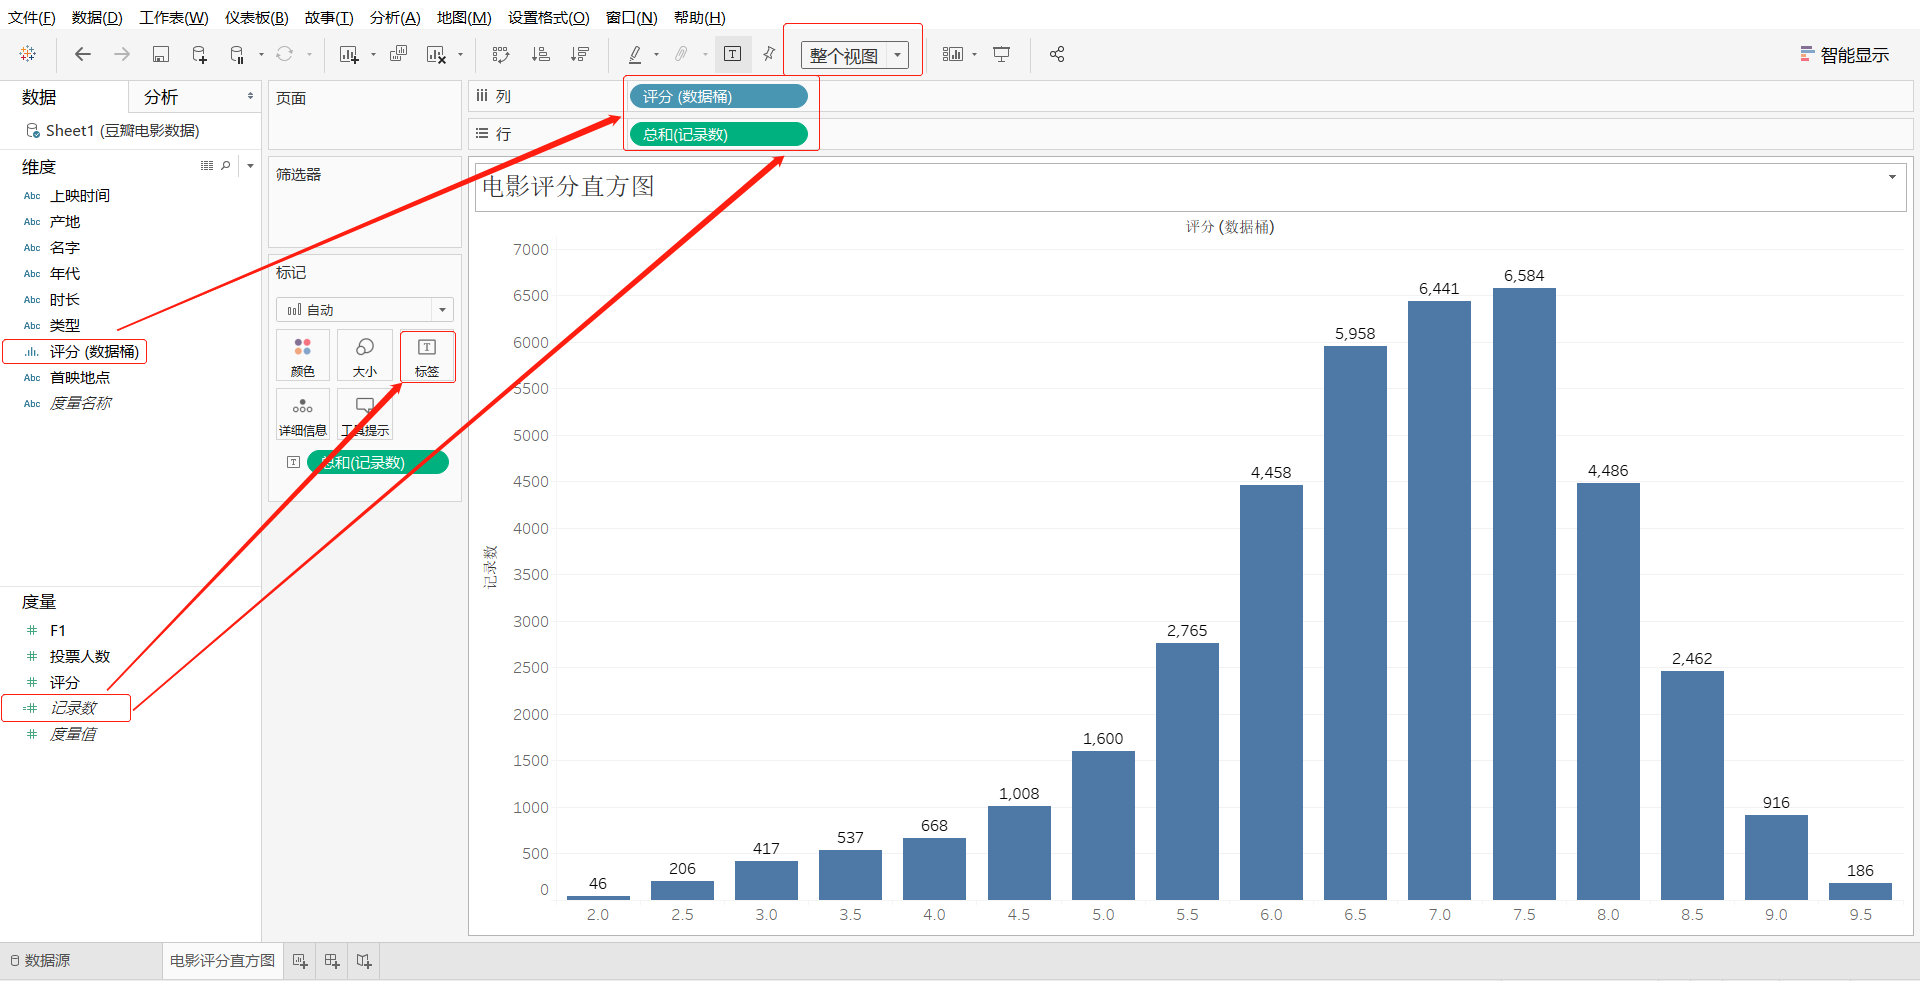Click the new dashboard tab icon

[x=332, y=961]
